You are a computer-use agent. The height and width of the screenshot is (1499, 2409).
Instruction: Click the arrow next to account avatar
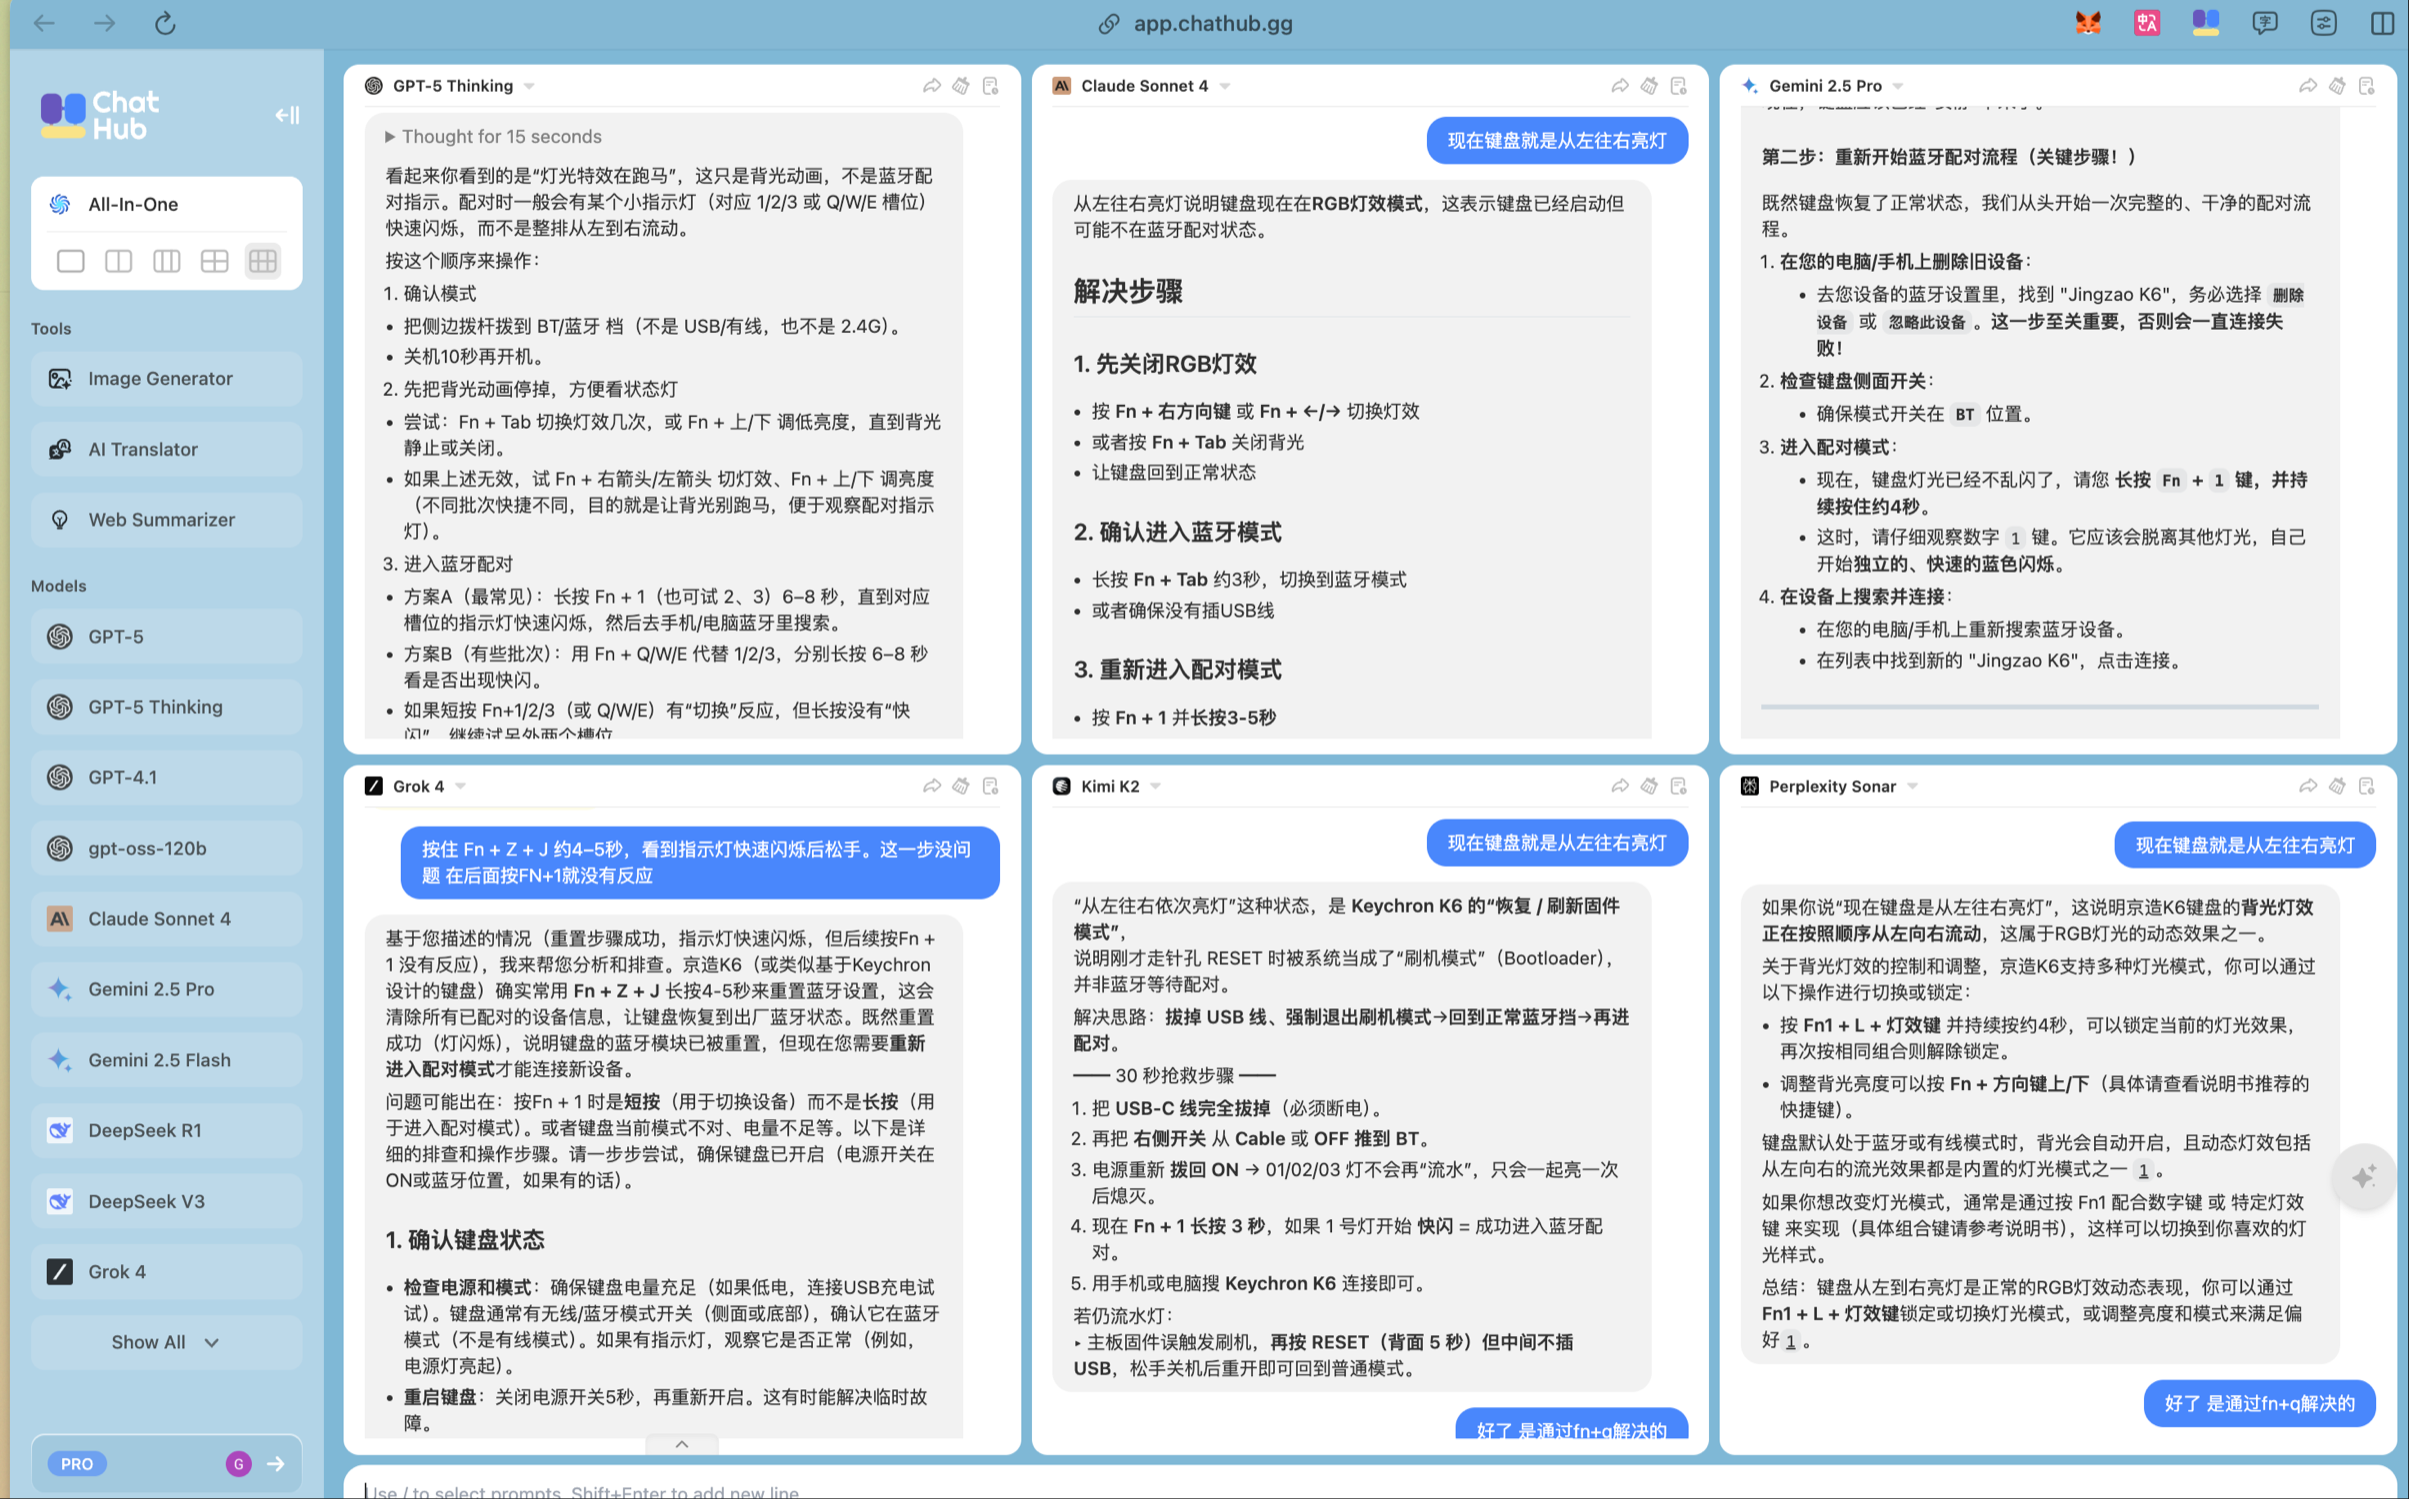point(276,1464)
